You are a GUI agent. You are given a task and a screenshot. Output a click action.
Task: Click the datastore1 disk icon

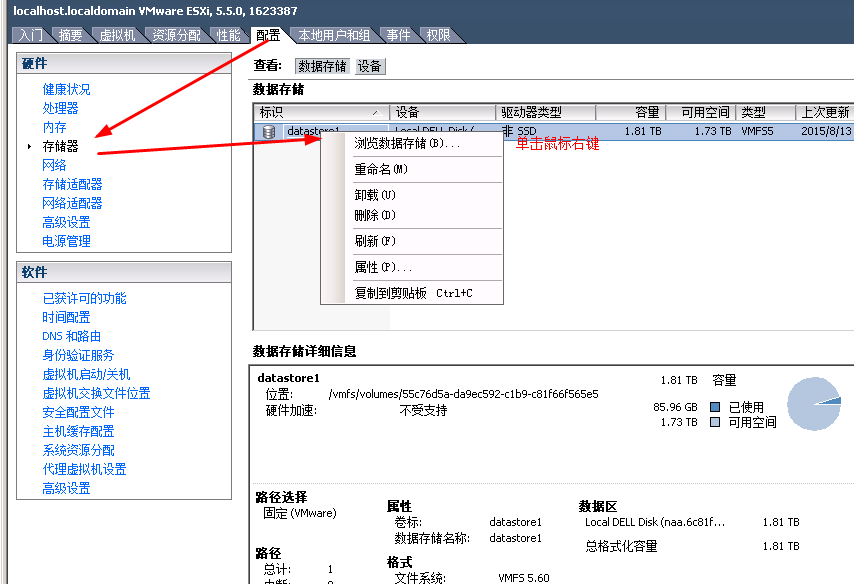269,131
